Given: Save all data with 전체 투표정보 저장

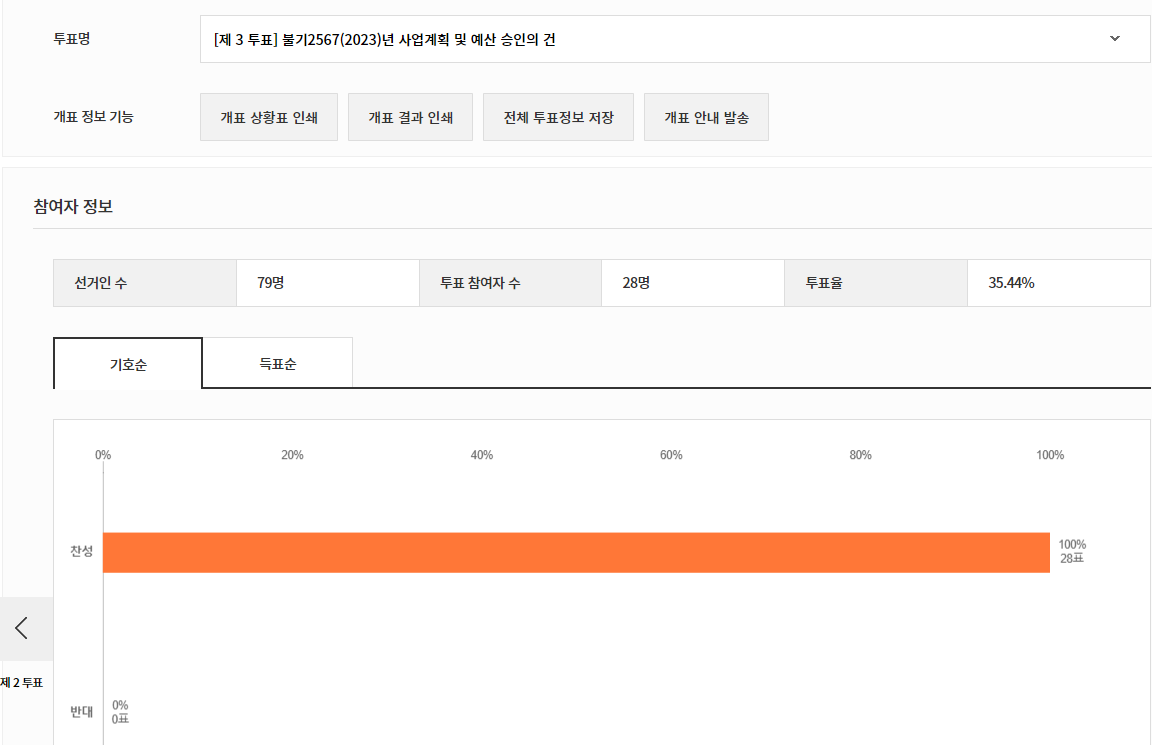Looking at the screenshot, I should [x=558, y=118].
